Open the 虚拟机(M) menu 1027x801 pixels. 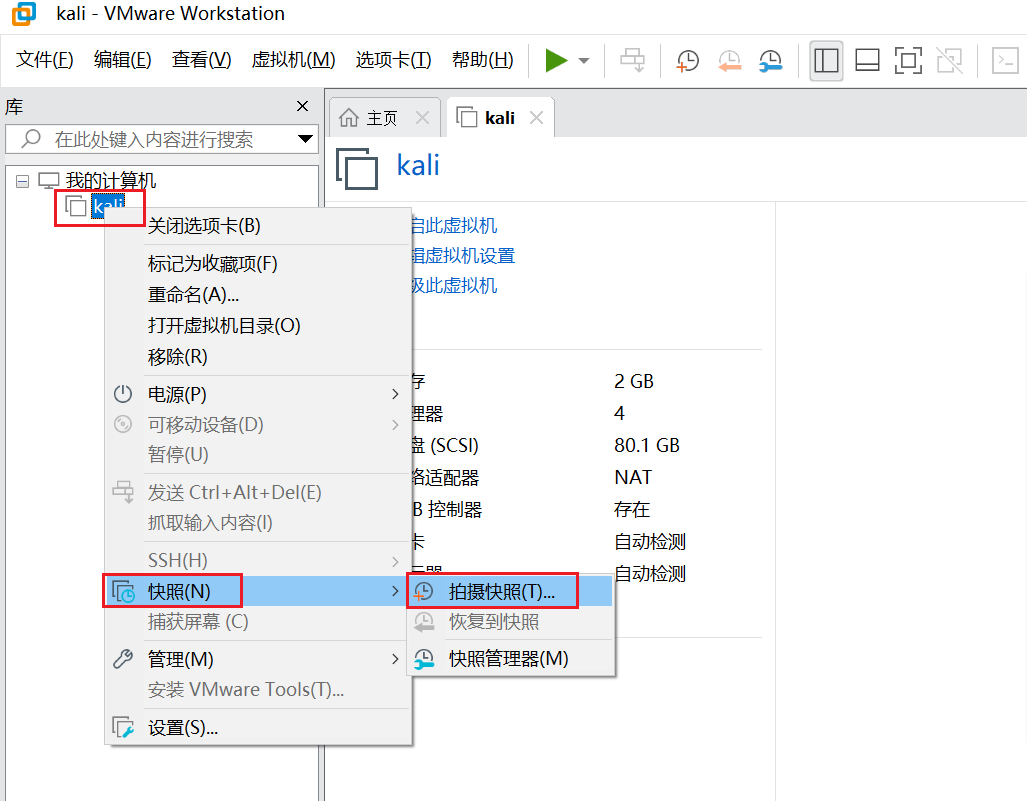(x=293, y=60)
